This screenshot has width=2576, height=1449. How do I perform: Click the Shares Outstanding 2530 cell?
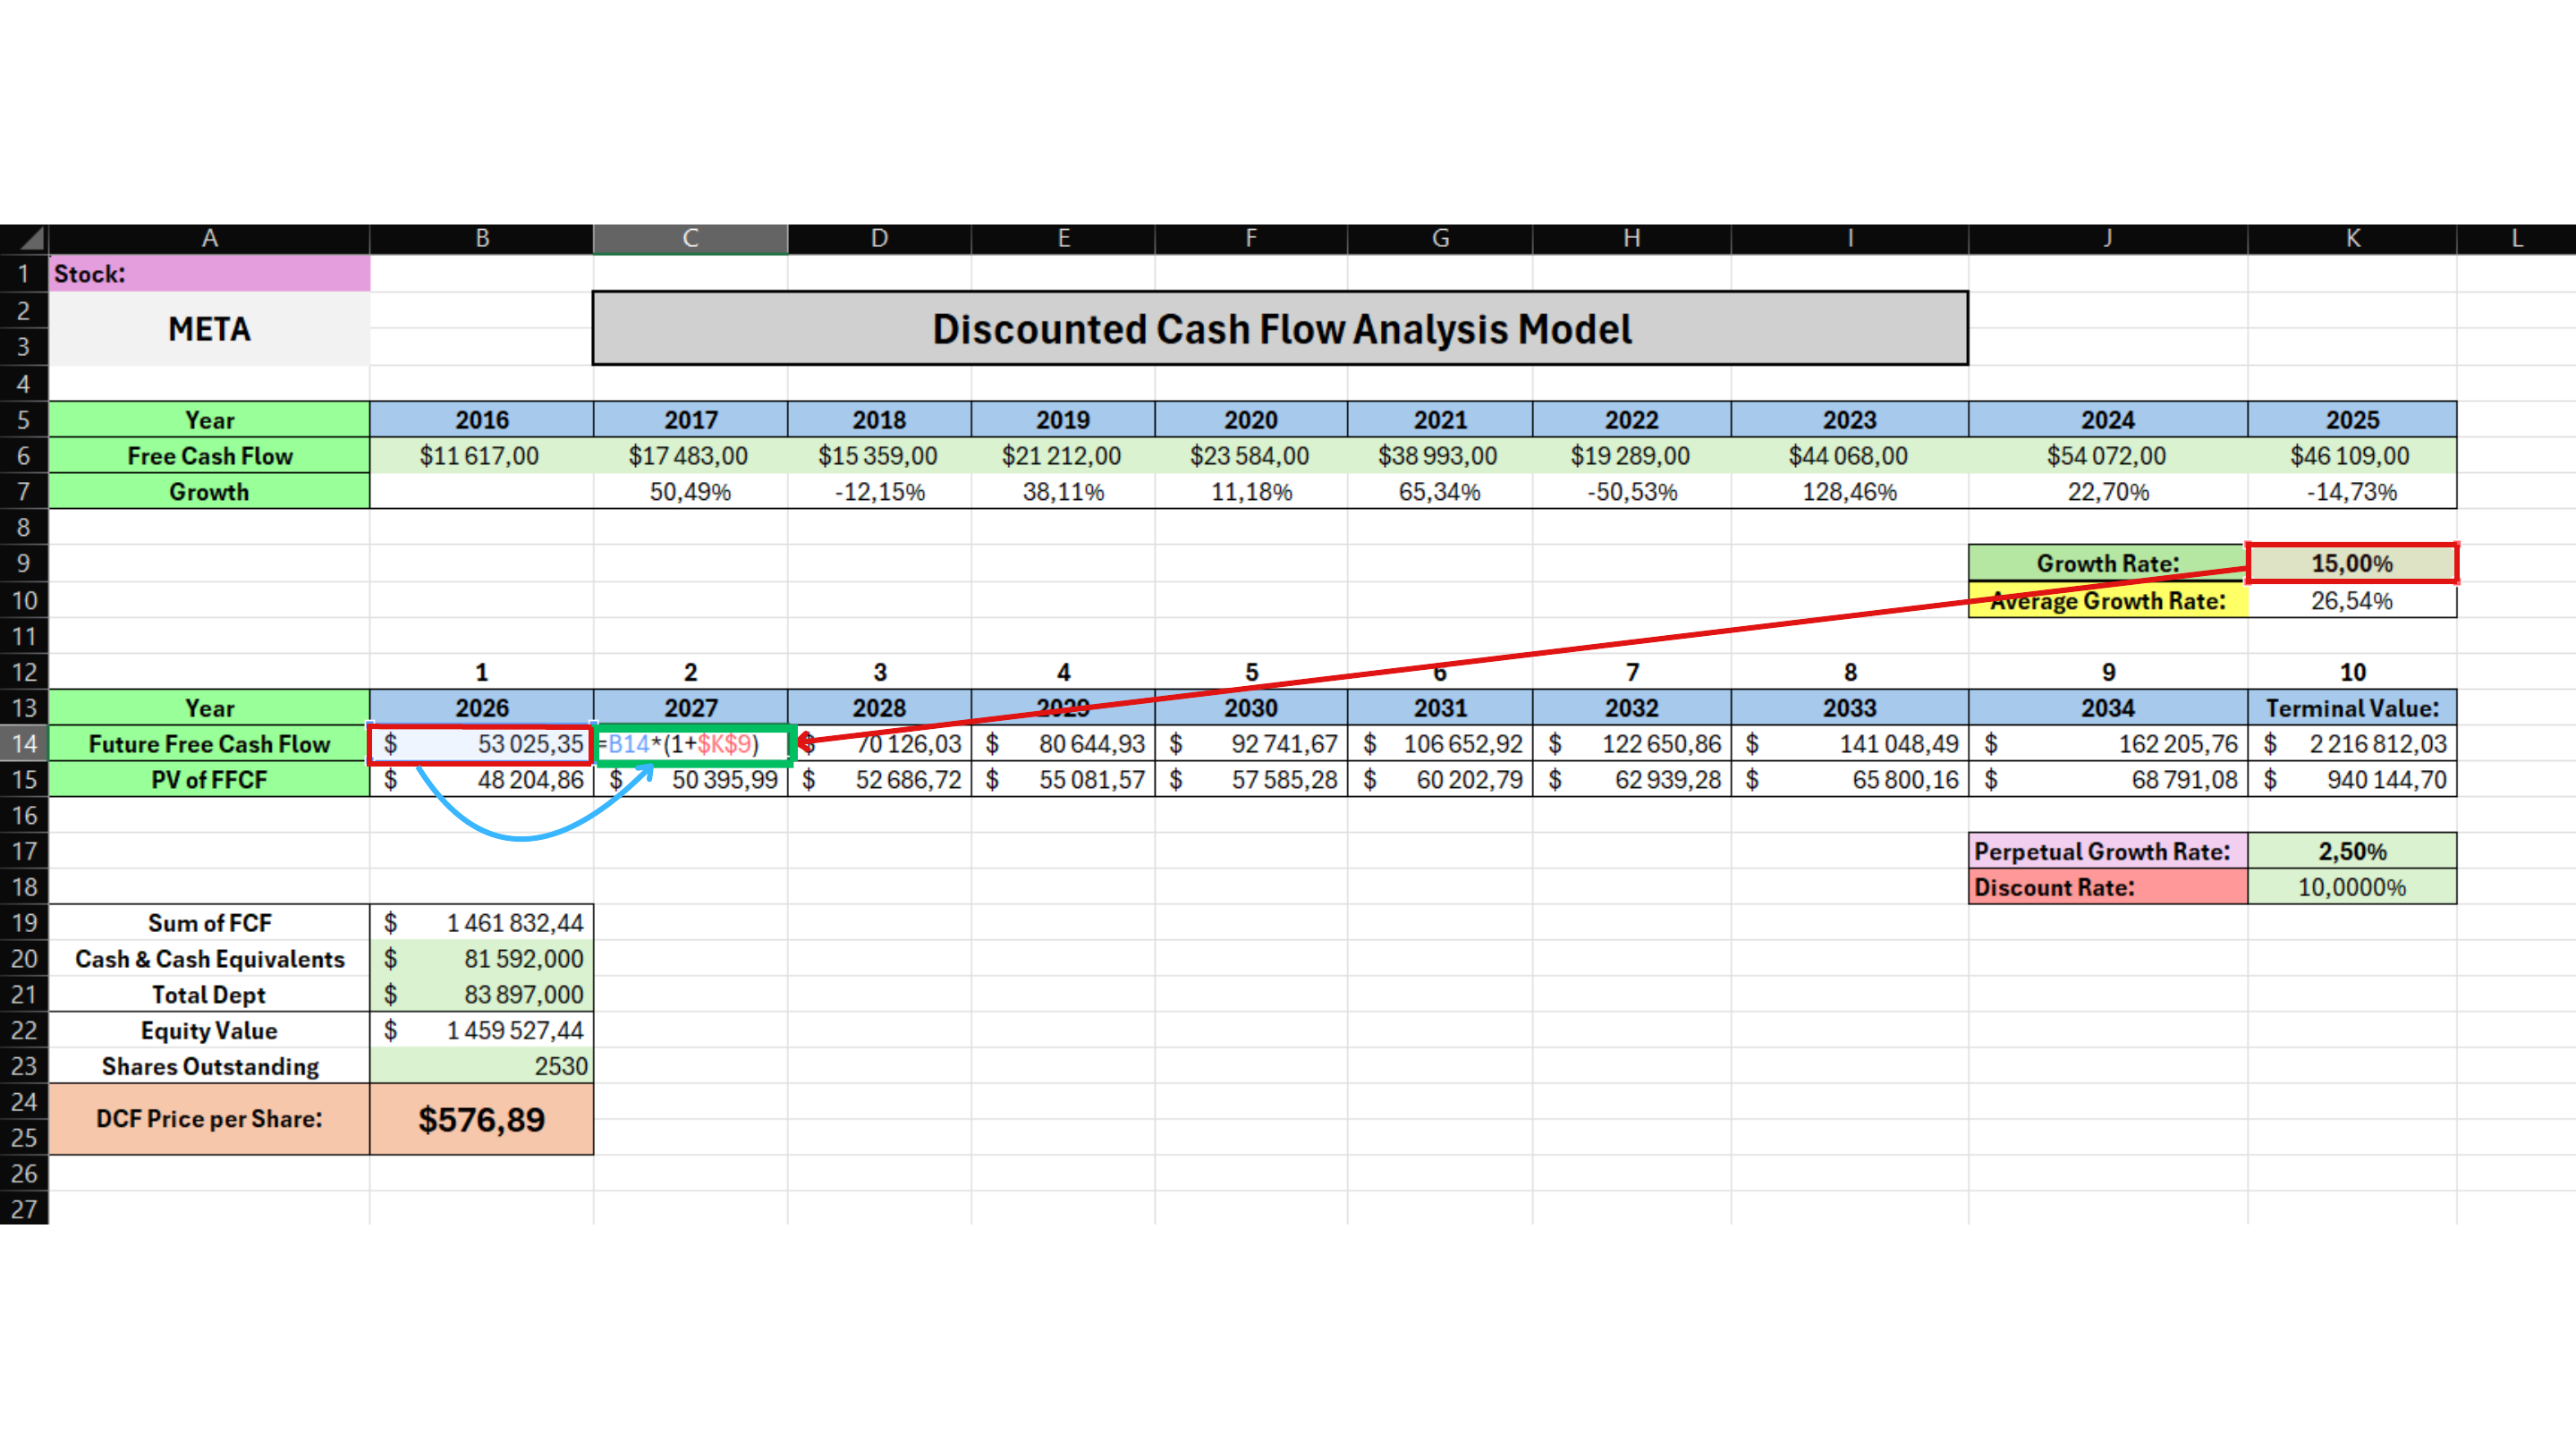point(481,1066)
